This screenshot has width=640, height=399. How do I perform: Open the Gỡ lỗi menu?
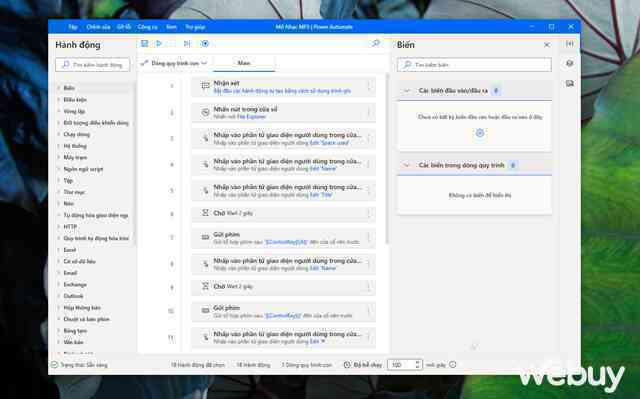[x=124, y=27]
